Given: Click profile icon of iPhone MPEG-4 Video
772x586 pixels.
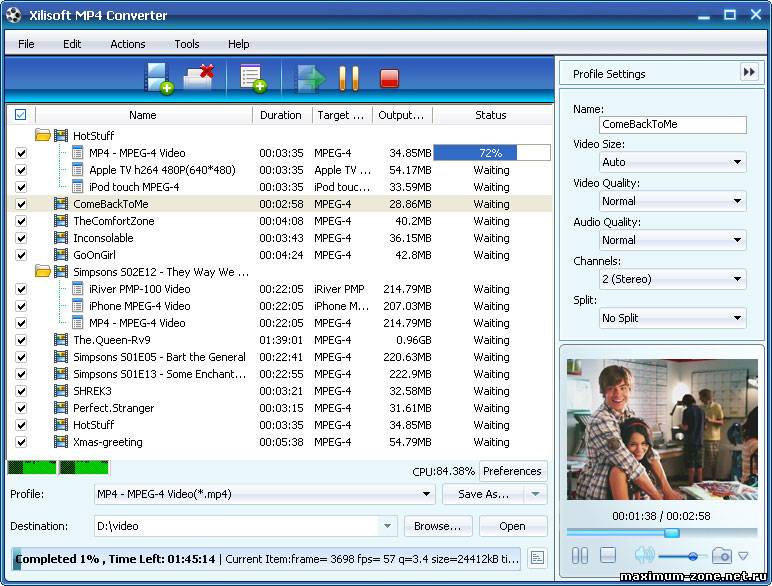Looking at the screenshot, I should [77, 305].
